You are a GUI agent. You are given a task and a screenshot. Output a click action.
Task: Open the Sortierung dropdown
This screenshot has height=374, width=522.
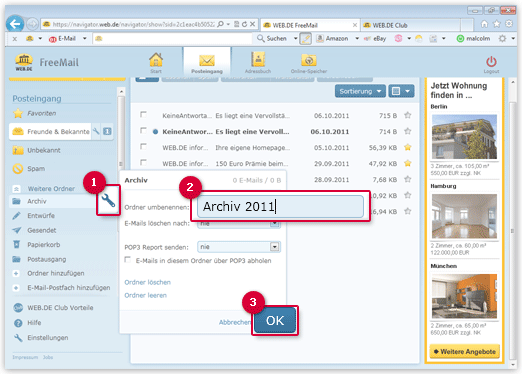[x=360, y=91]
